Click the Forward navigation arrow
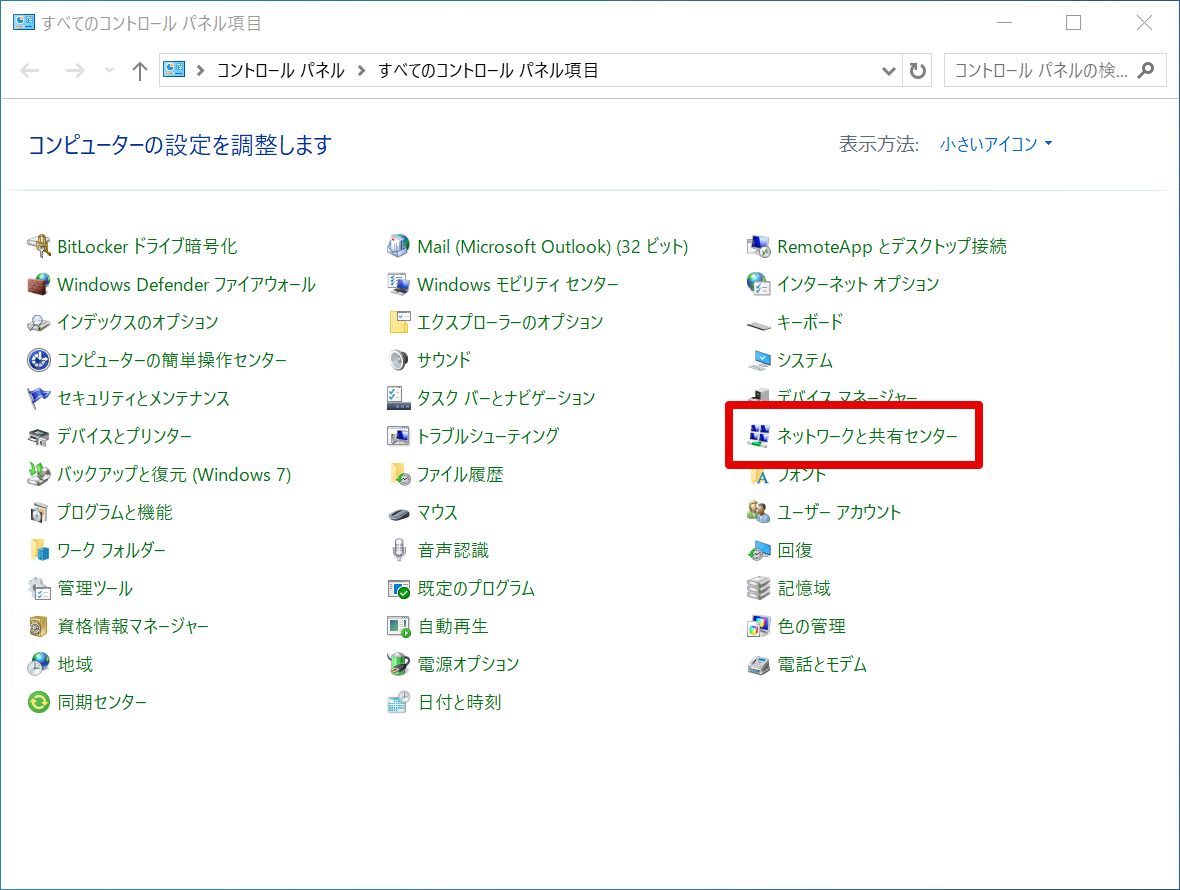1180x890 pixels. (x=75, y=71)
